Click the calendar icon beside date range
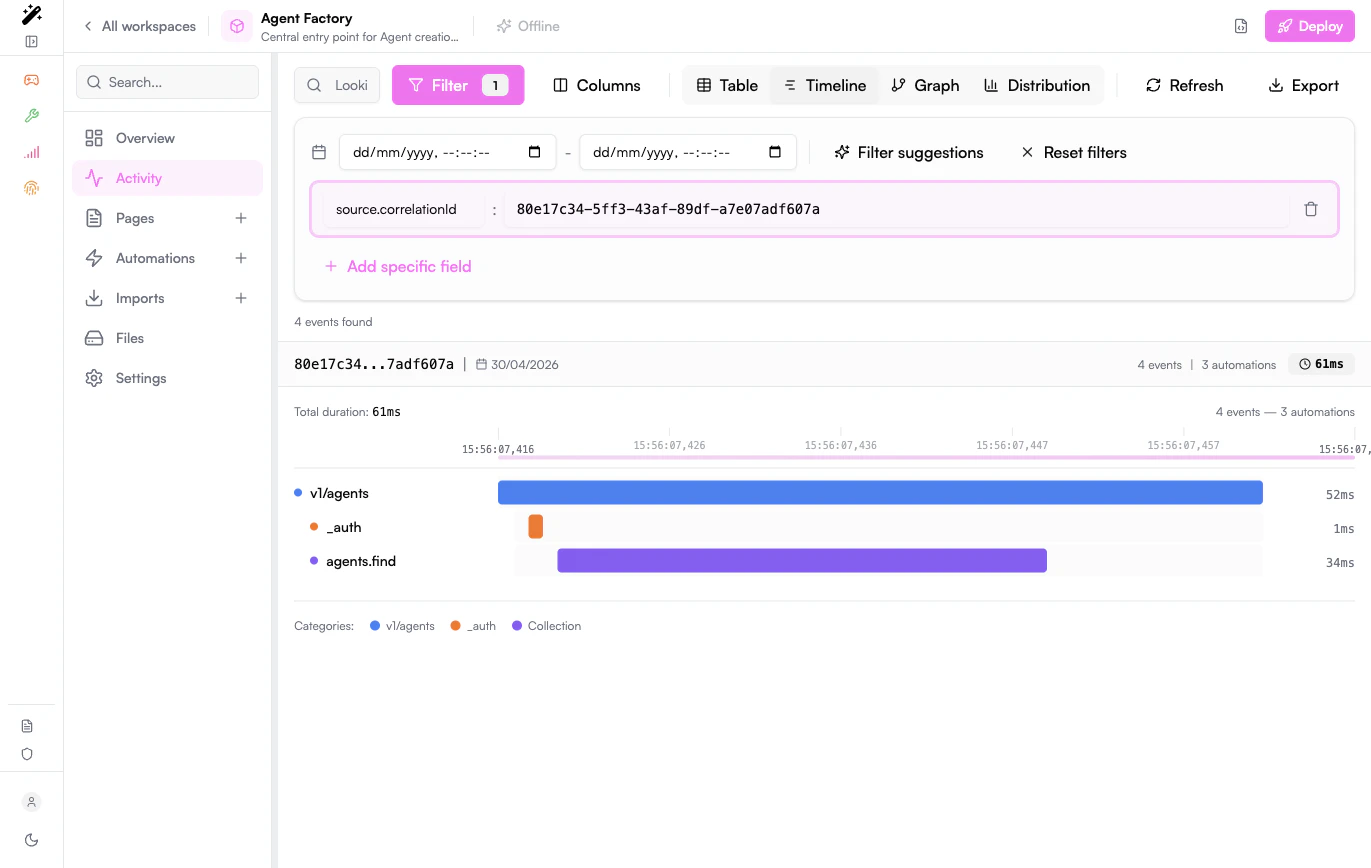1371x868 pixels. [319, 152]
